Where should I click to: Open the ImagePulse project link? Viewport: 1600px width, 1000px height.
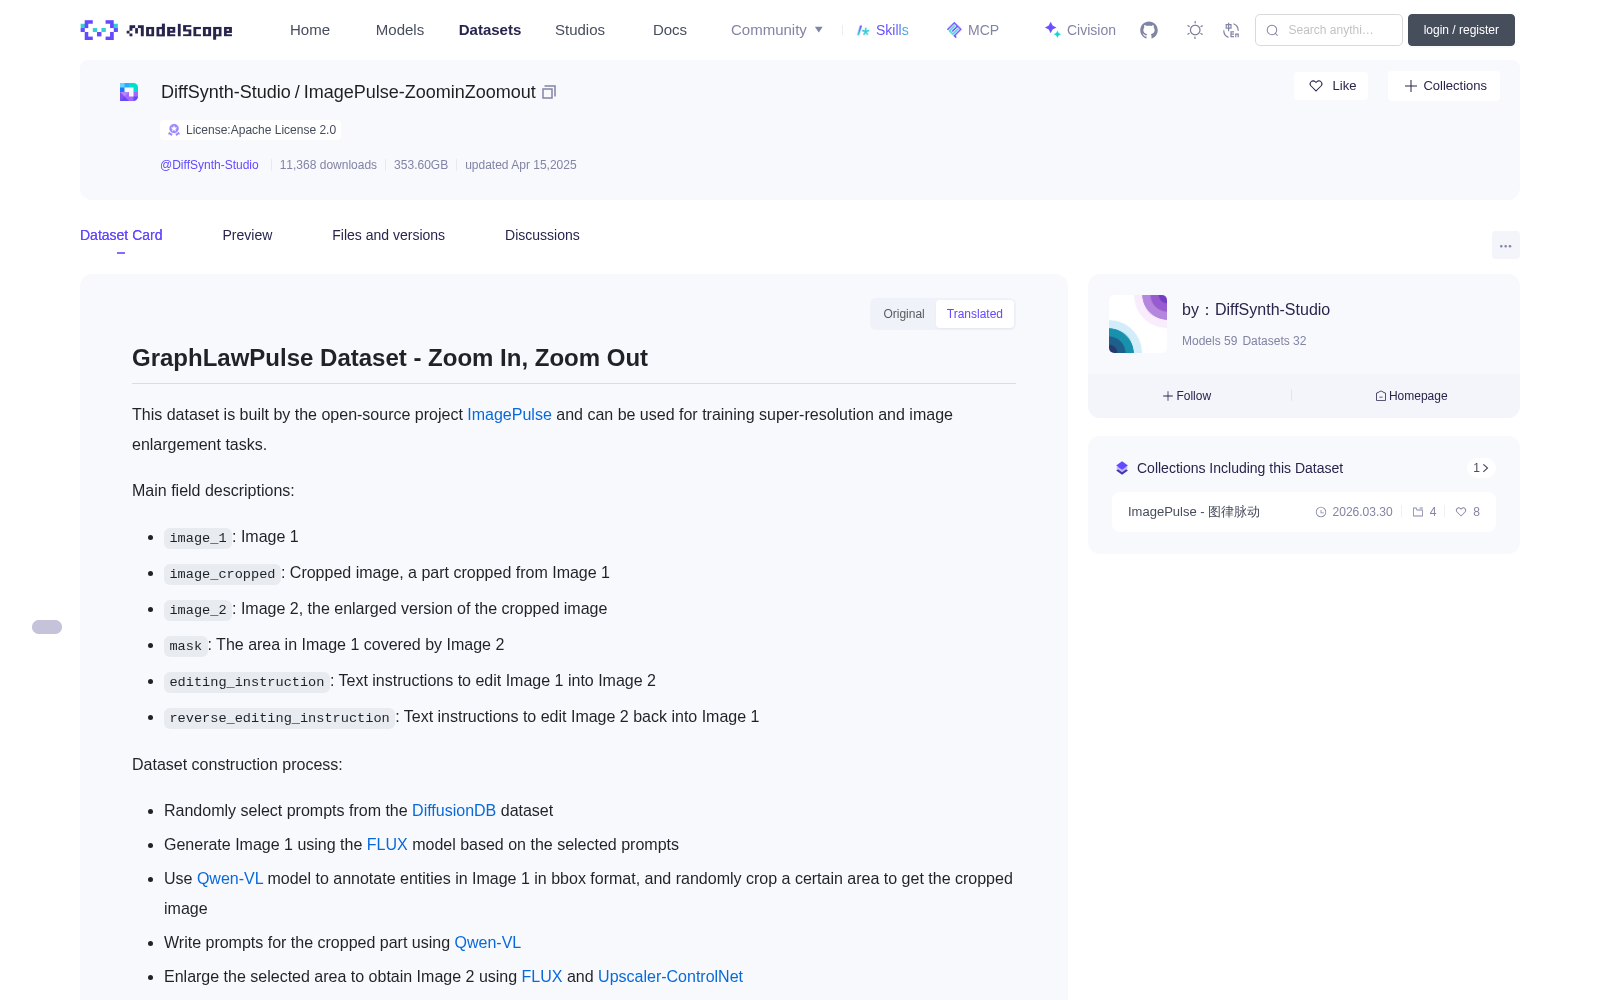tap(509, 415)
